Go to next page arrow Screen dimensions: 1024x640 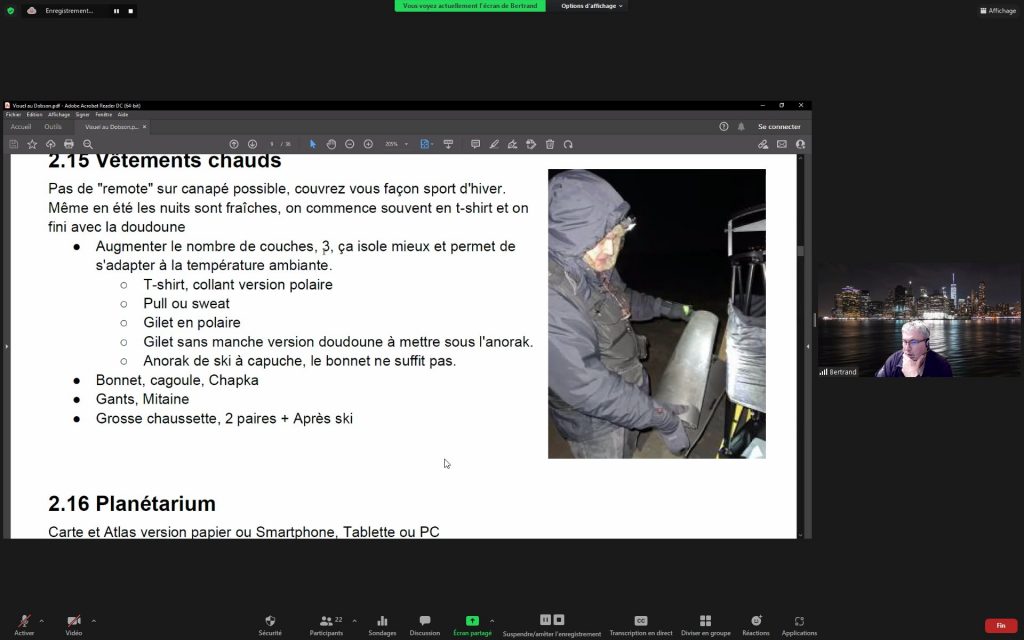click(x=252, y=144)
